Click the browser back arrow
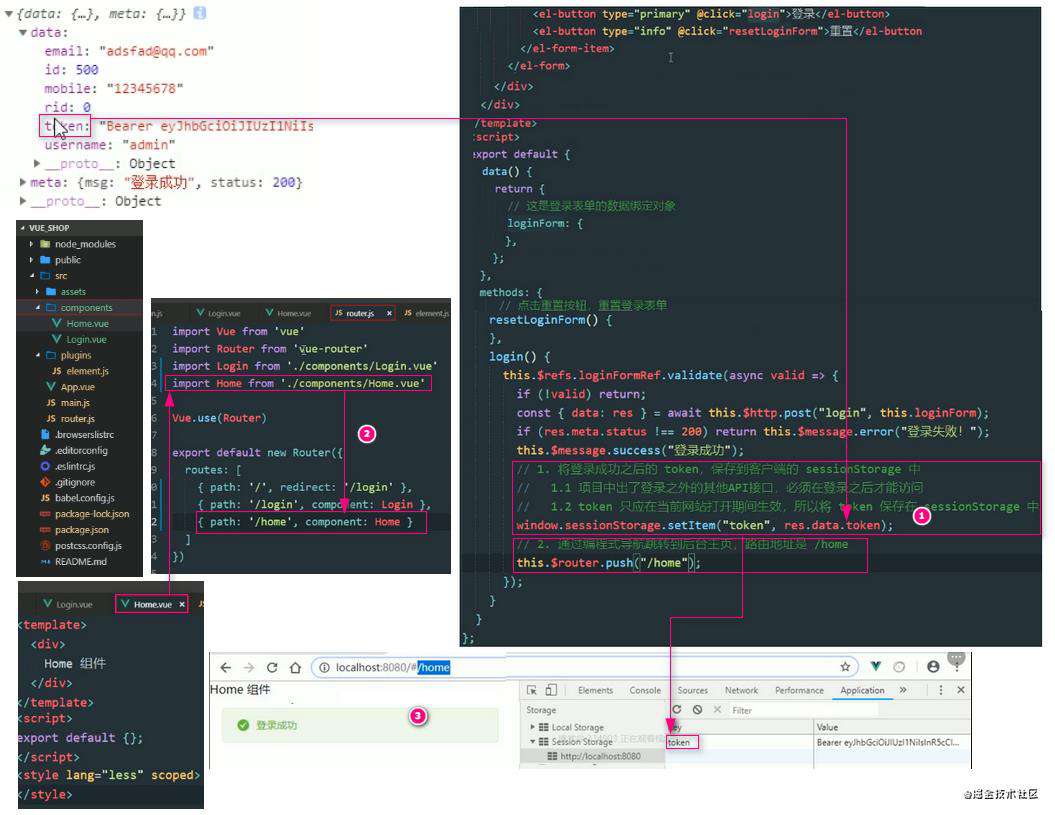The image size is (1055, 815). 225,667
